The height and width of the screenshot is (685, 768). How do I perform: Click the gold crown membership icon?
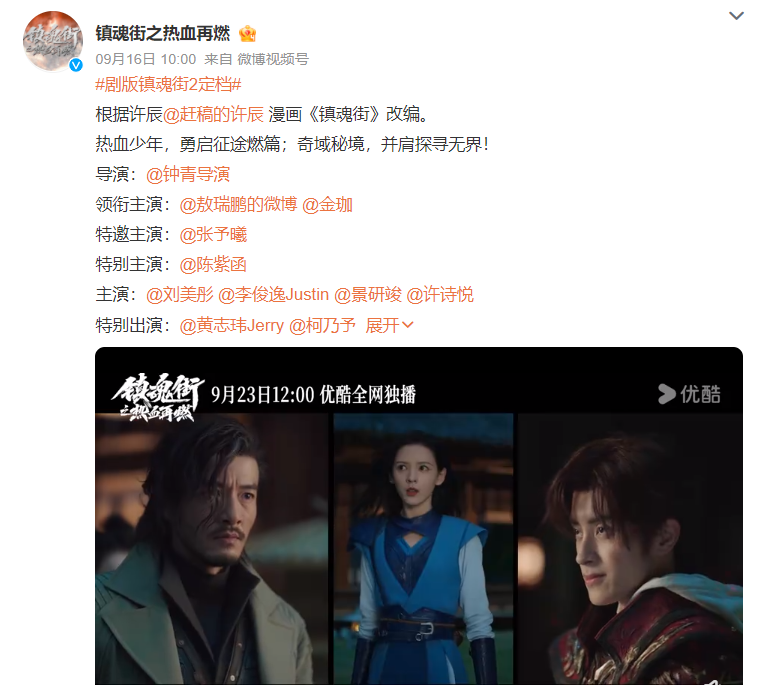[247, 34]
